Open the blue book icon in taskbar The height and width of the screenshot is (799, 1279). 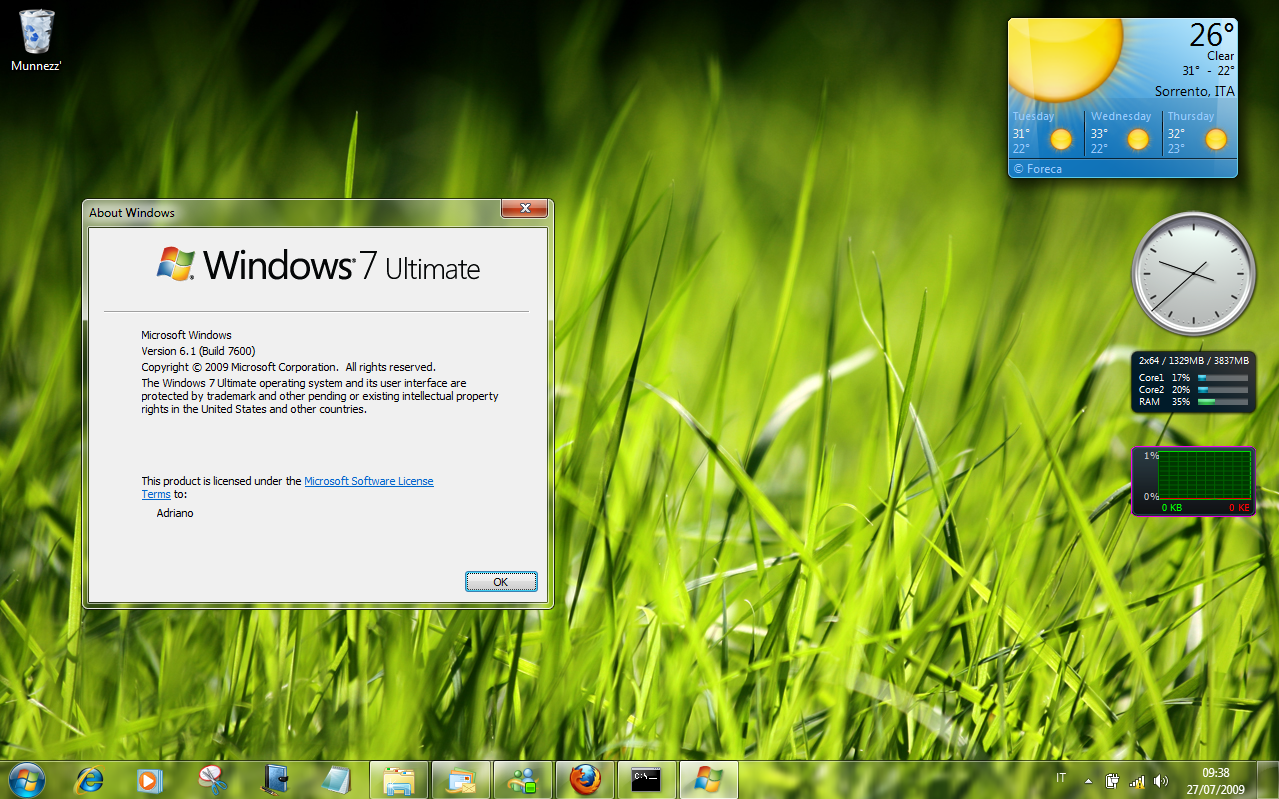[274, 780]
